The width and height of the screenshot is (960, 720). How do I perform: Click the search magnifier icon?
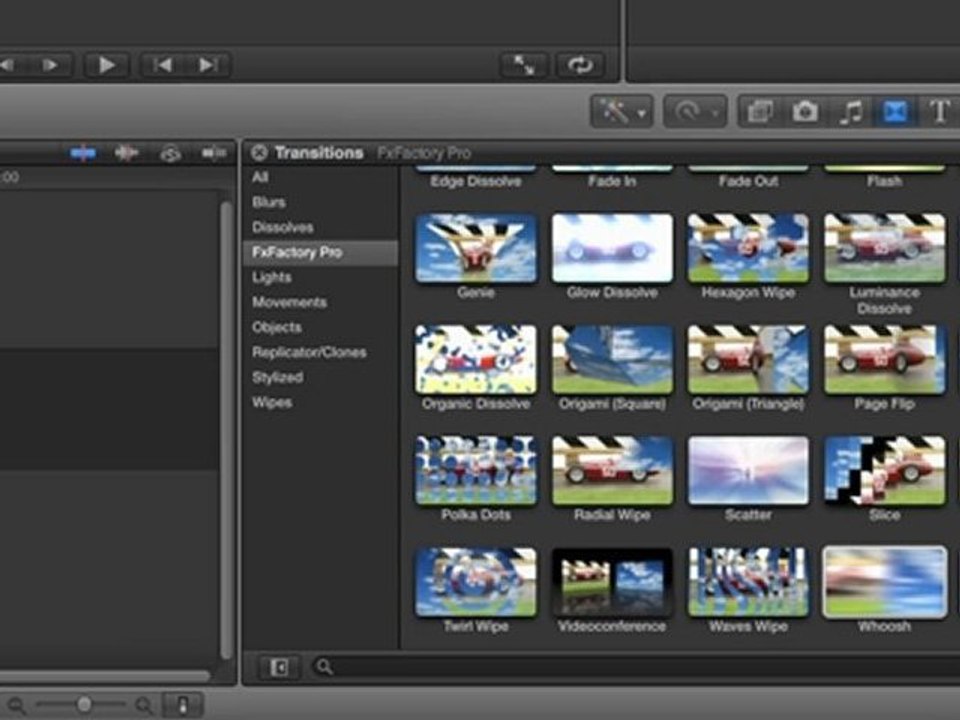[x=324, y=667]
